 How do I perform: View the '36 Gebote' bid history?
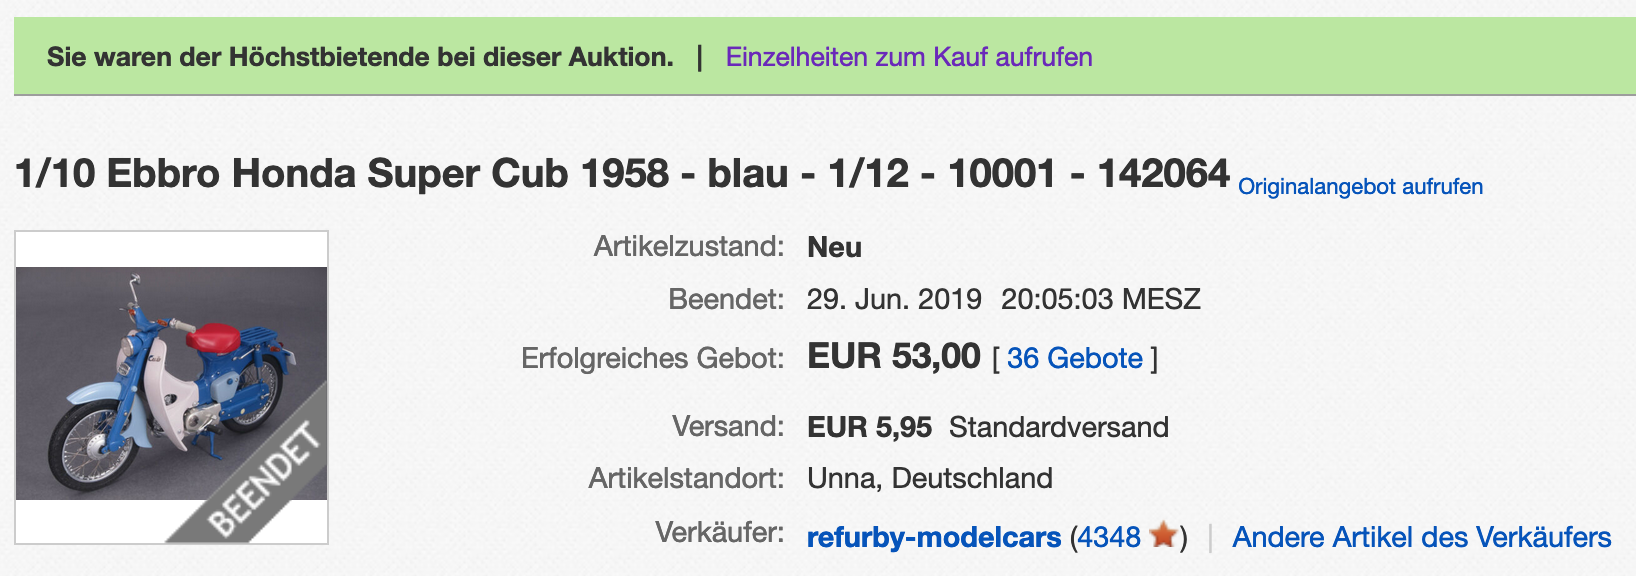point(1074,358)
